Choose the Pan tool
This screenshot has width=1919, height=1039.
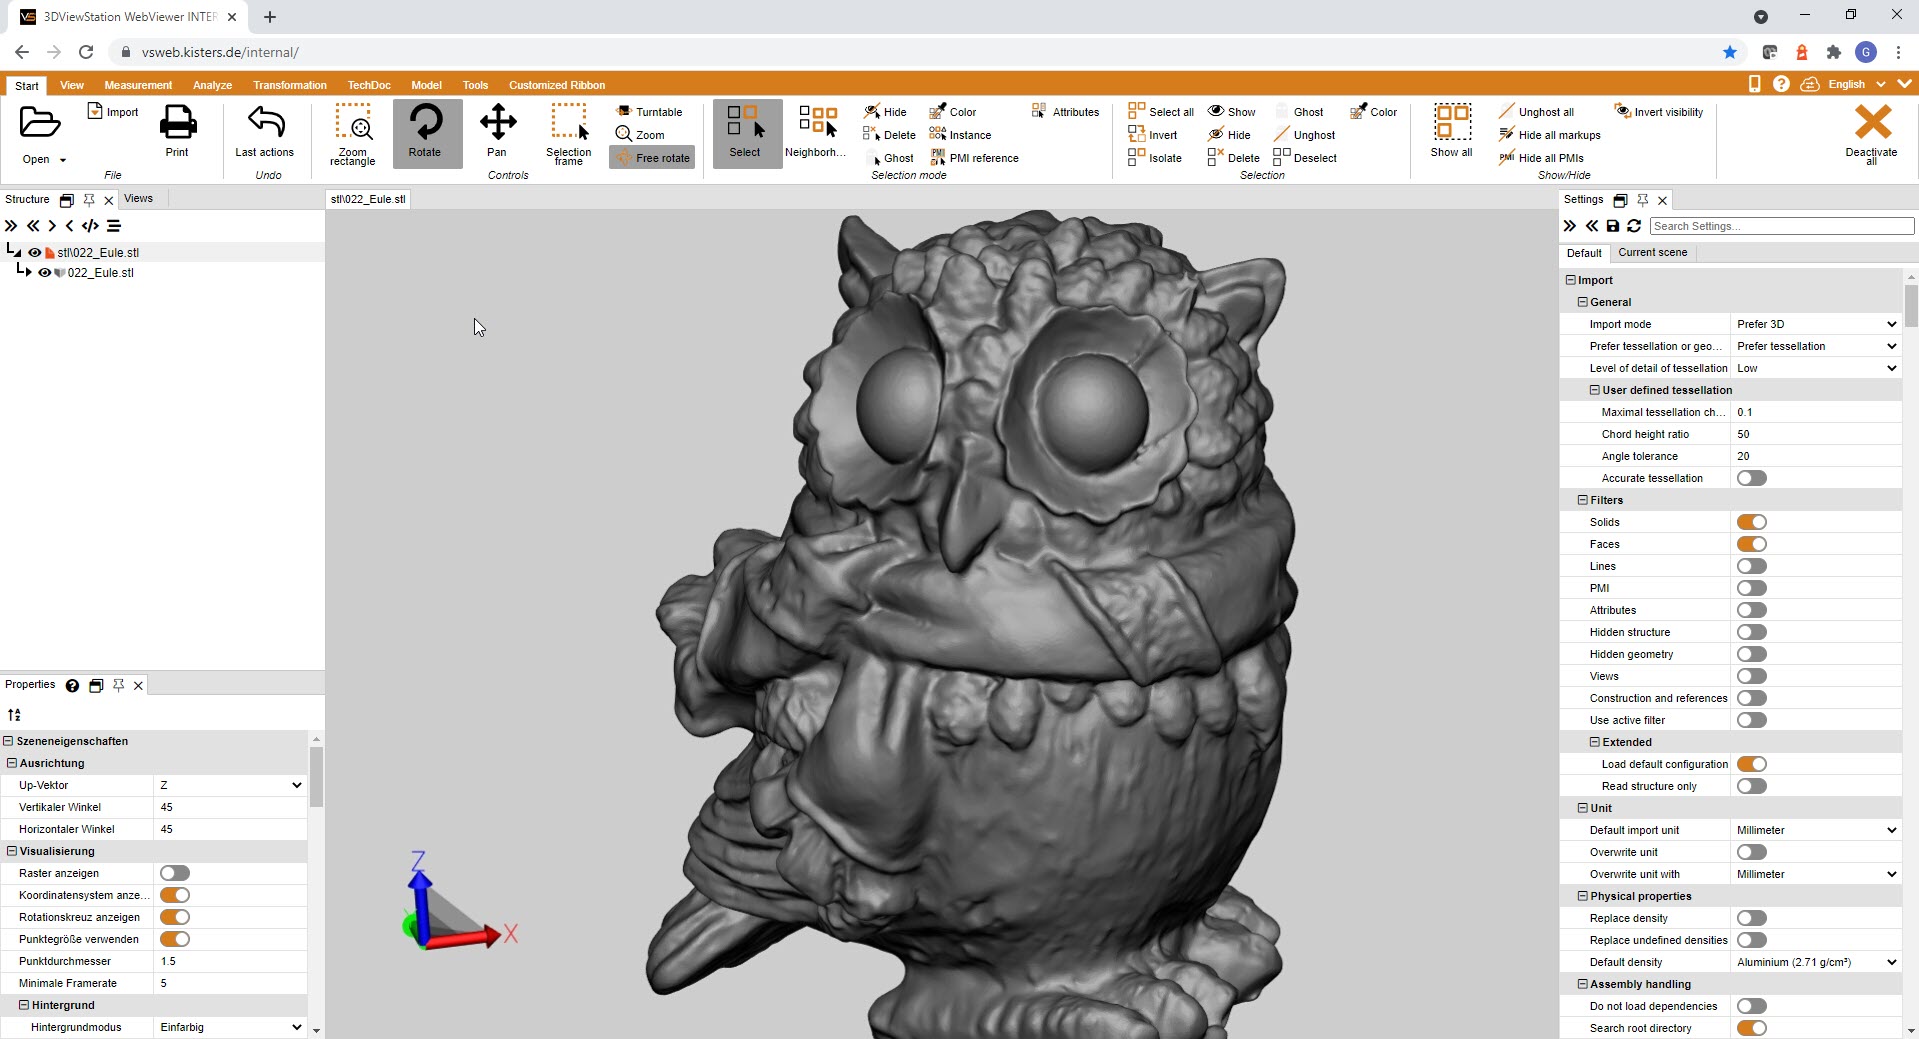(497, 131)
